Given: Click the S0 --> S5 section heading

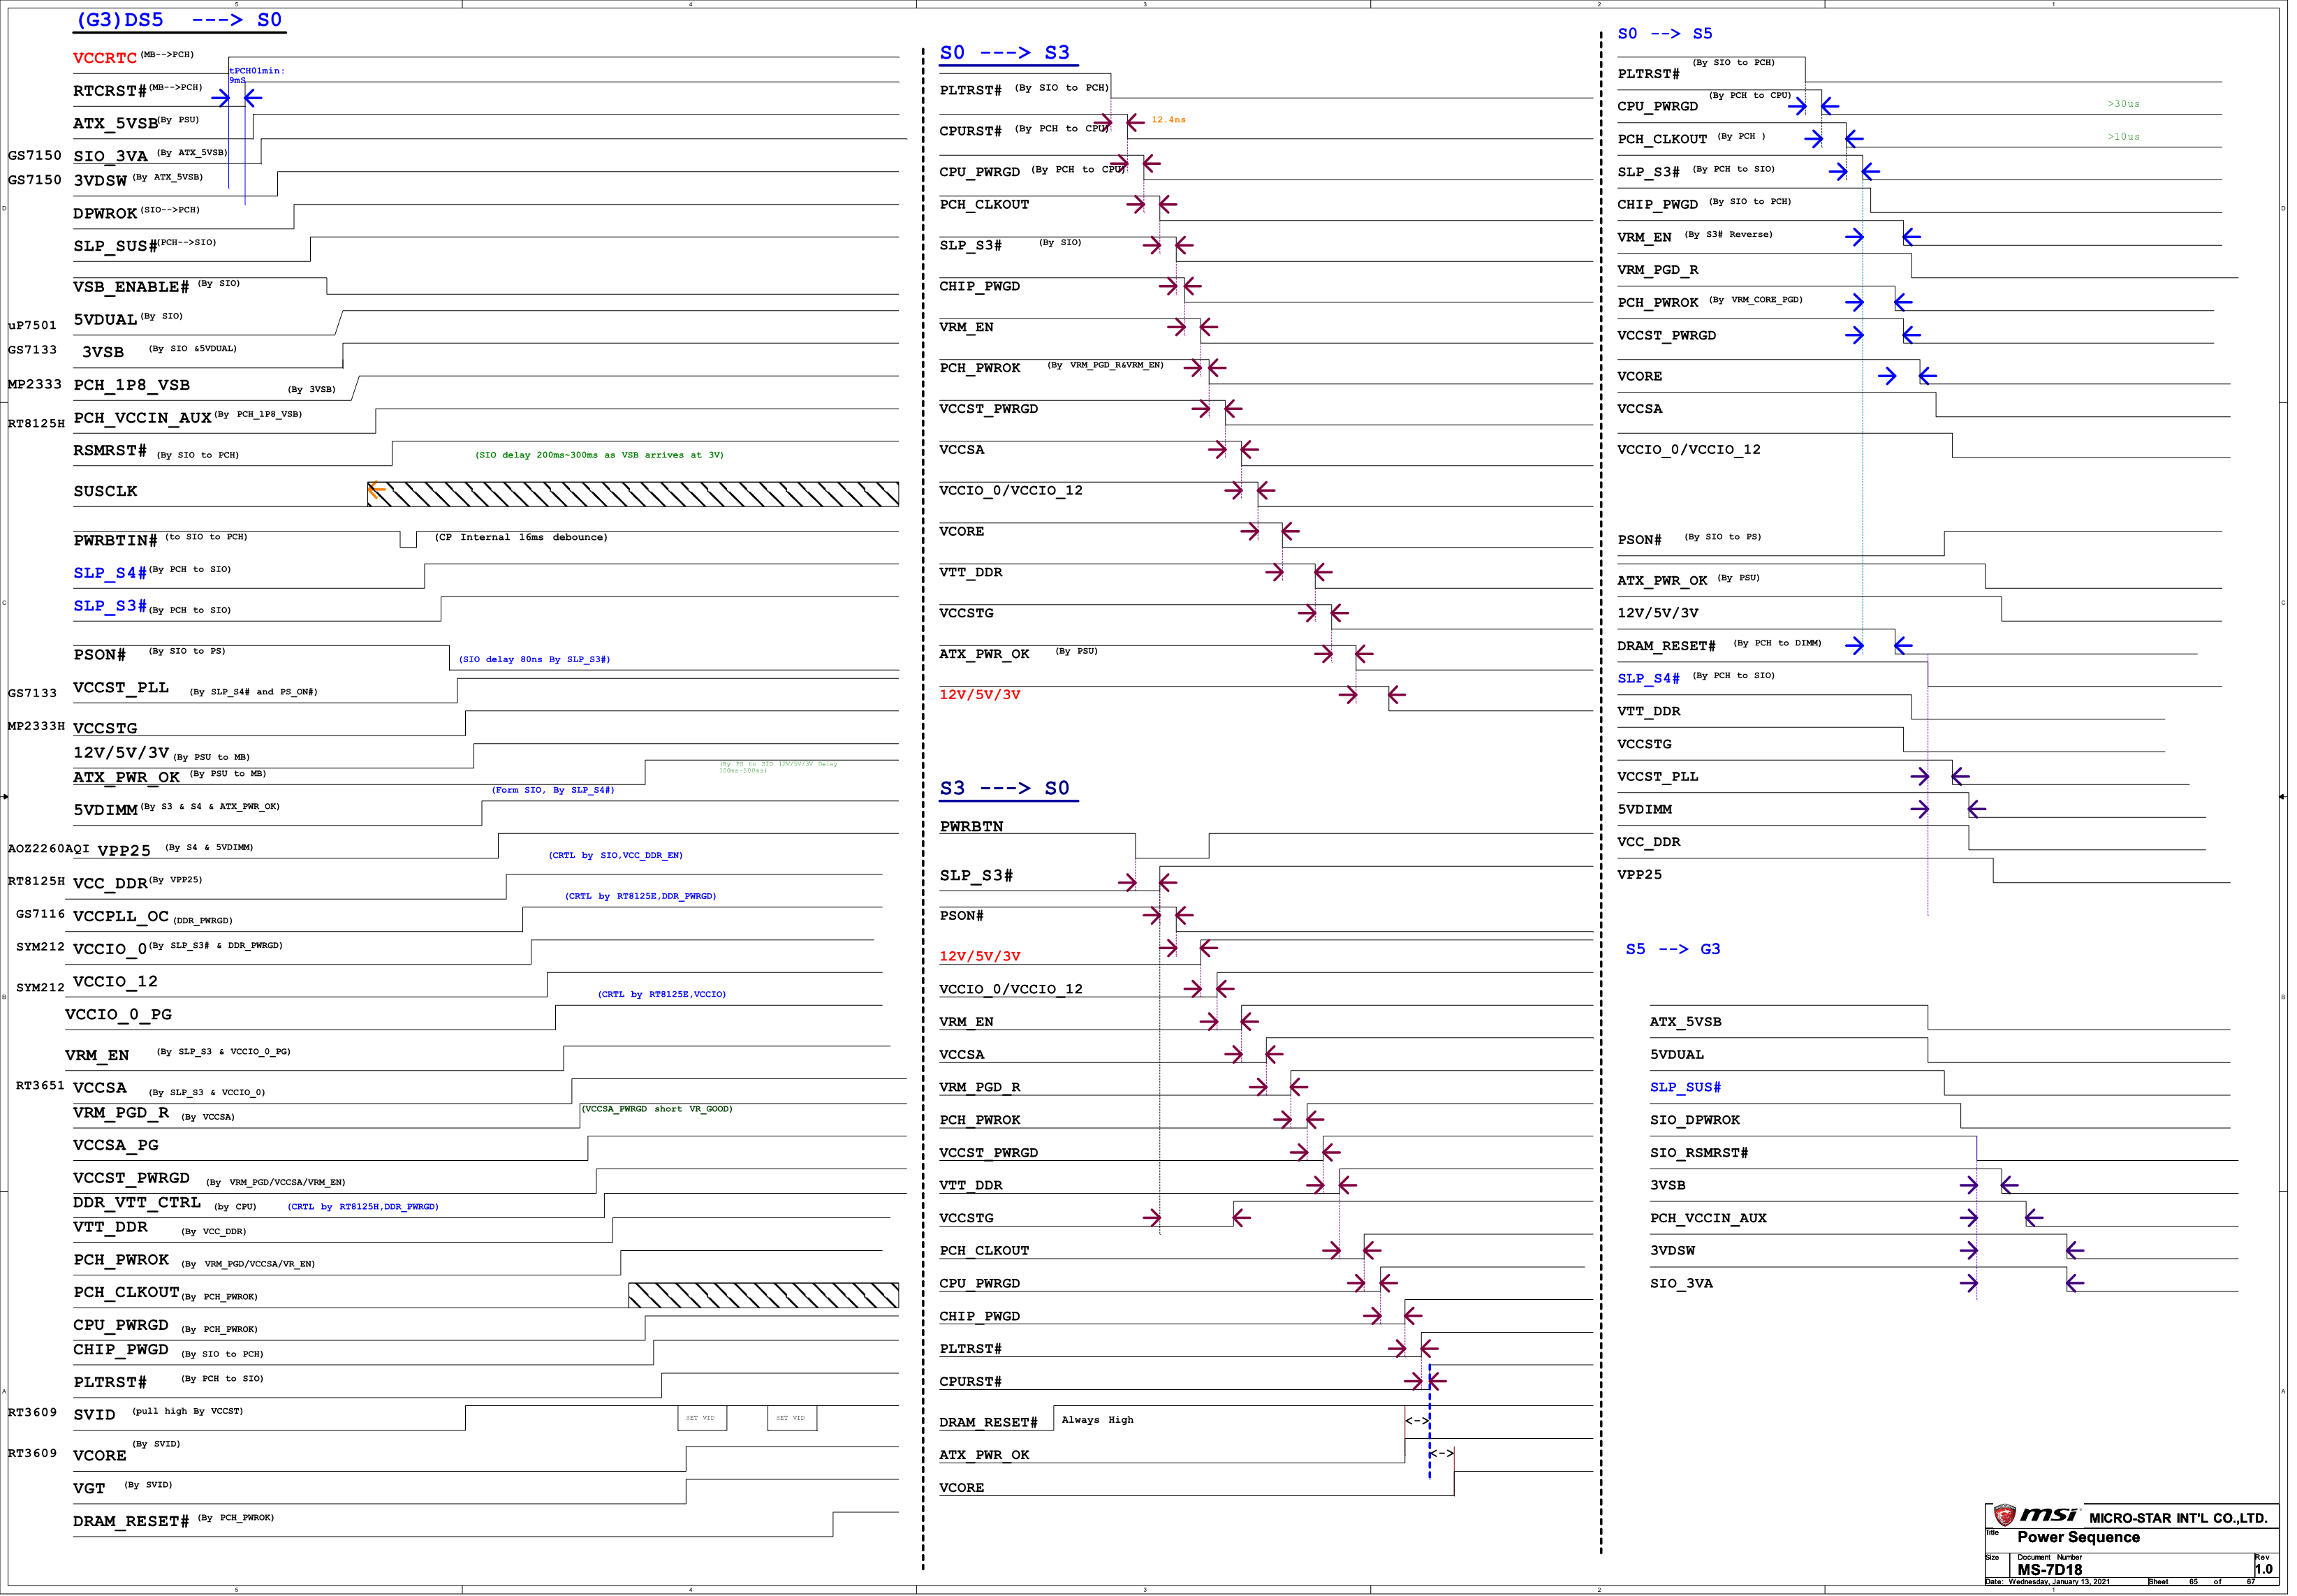Looking at the screenshot, I should [1664, 34].
